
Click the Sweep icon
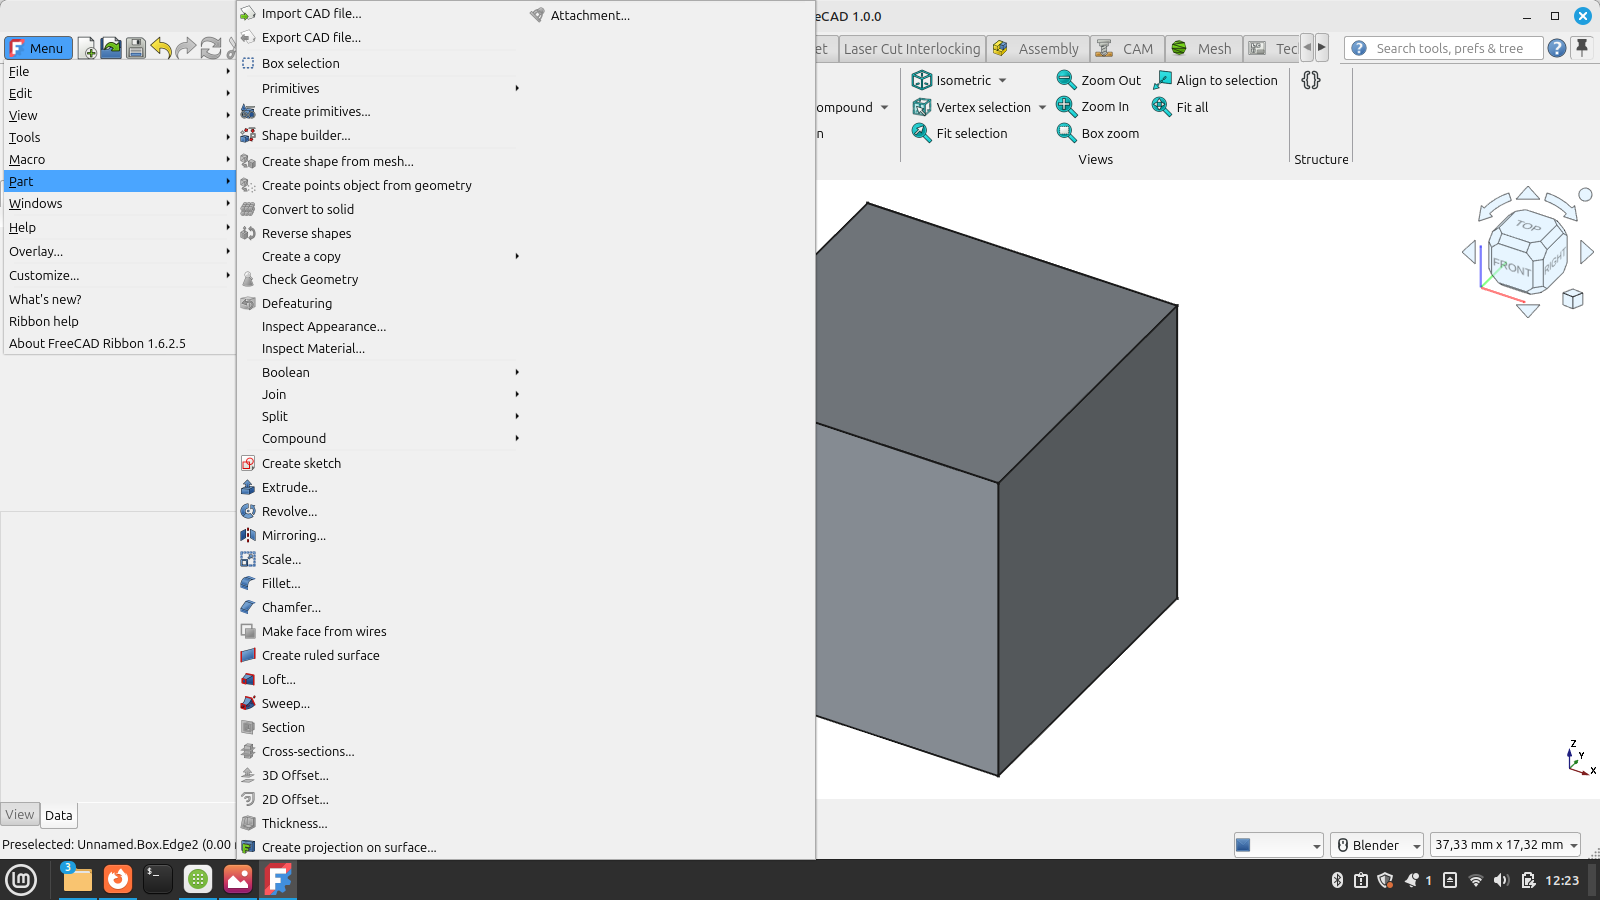point(248,703)
